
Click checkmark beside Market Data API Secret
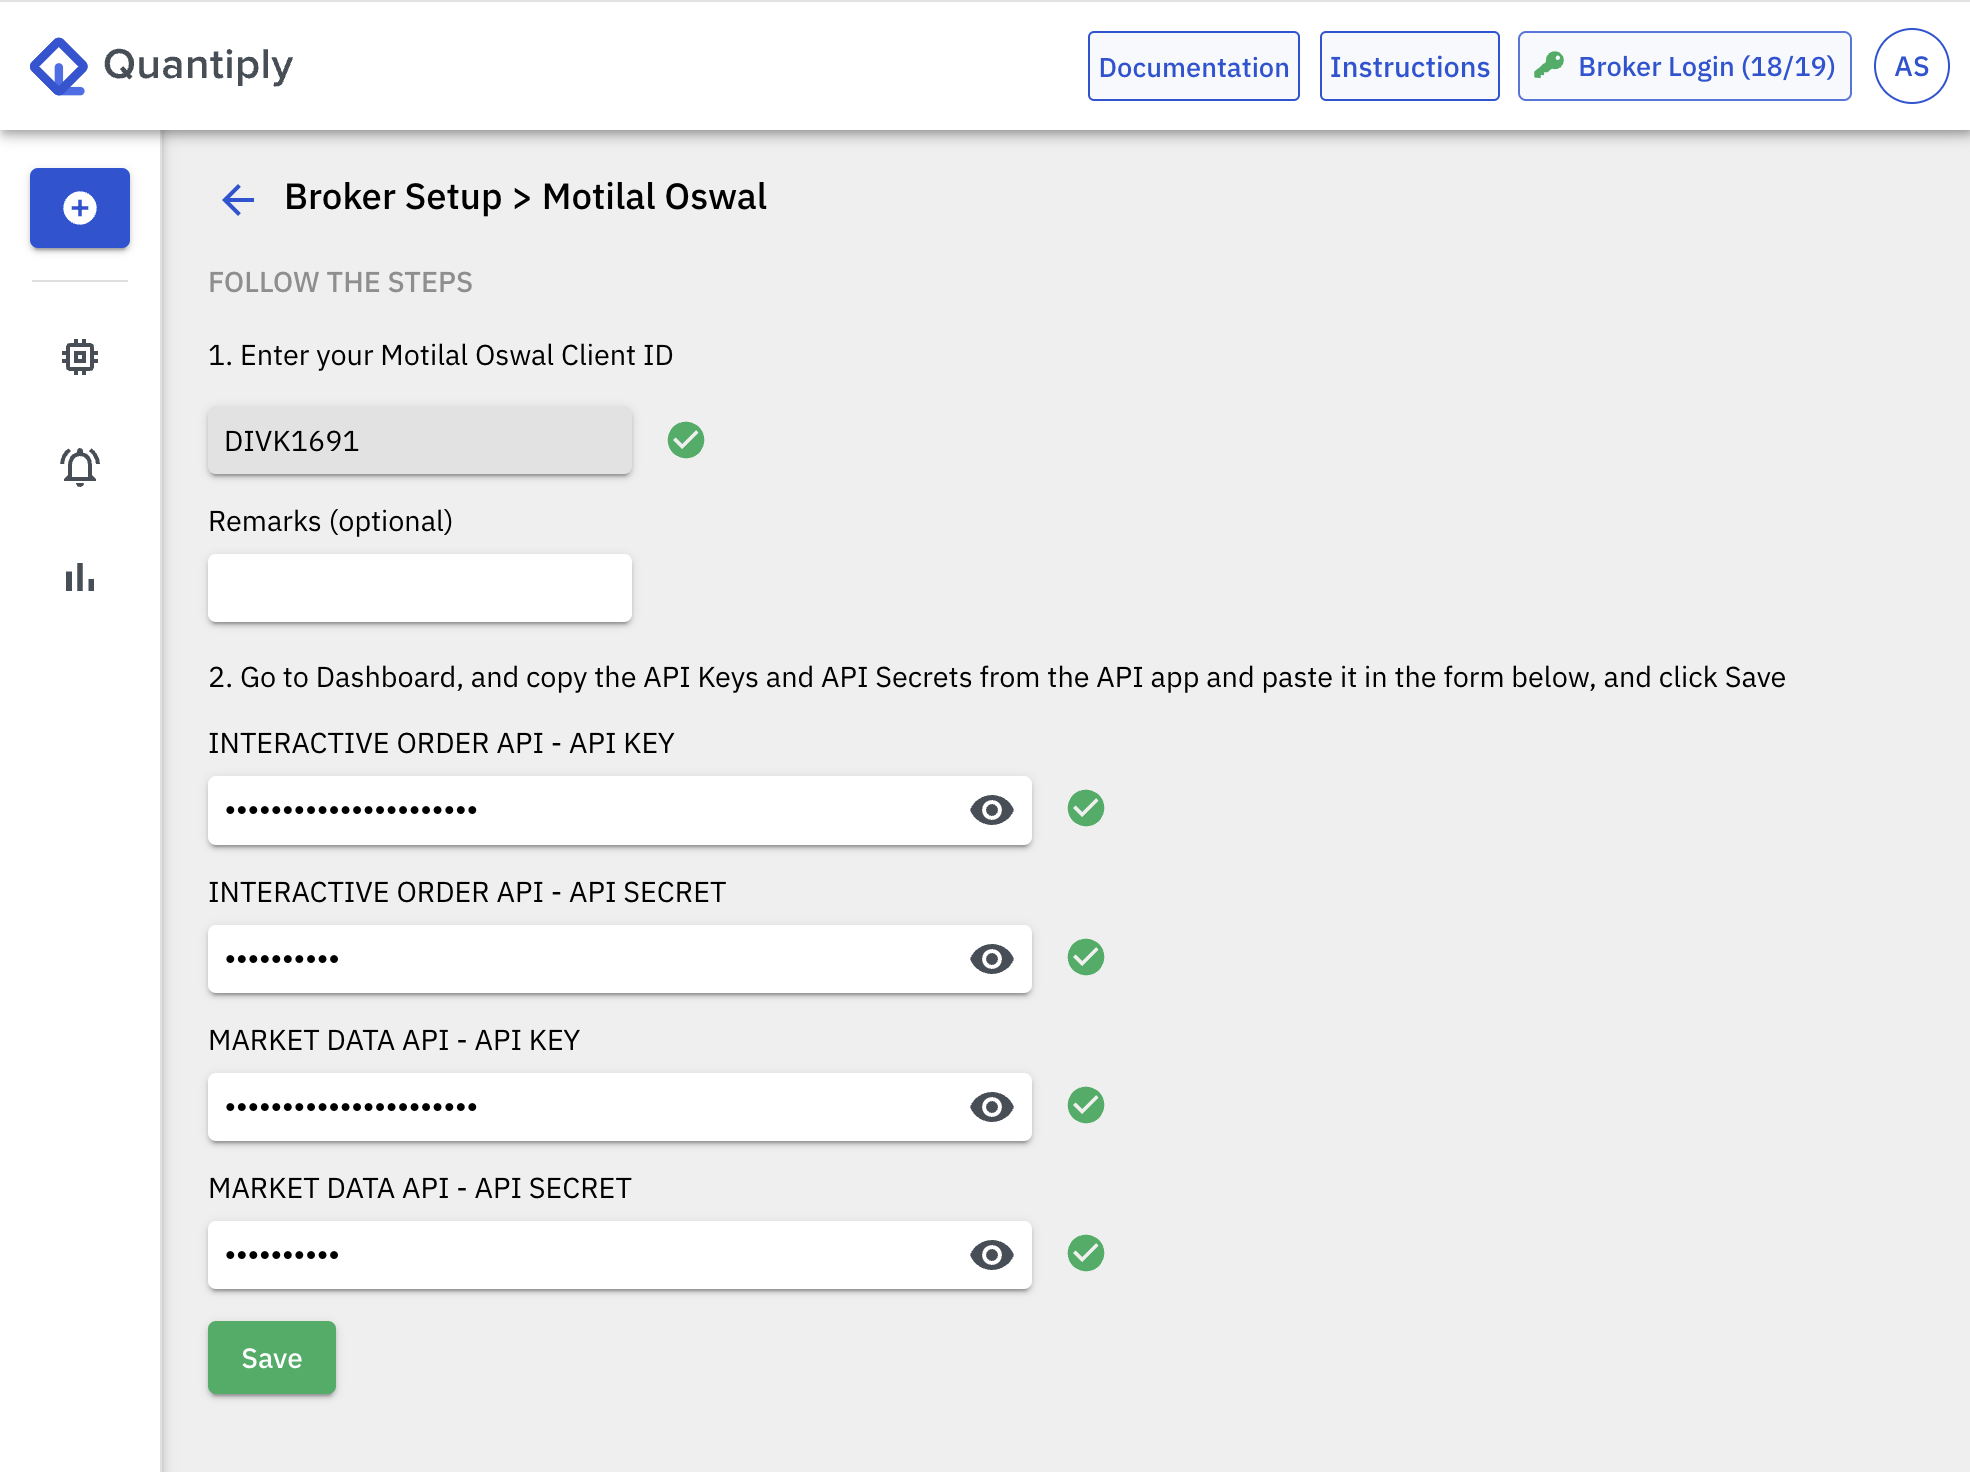point(1086,1253)
